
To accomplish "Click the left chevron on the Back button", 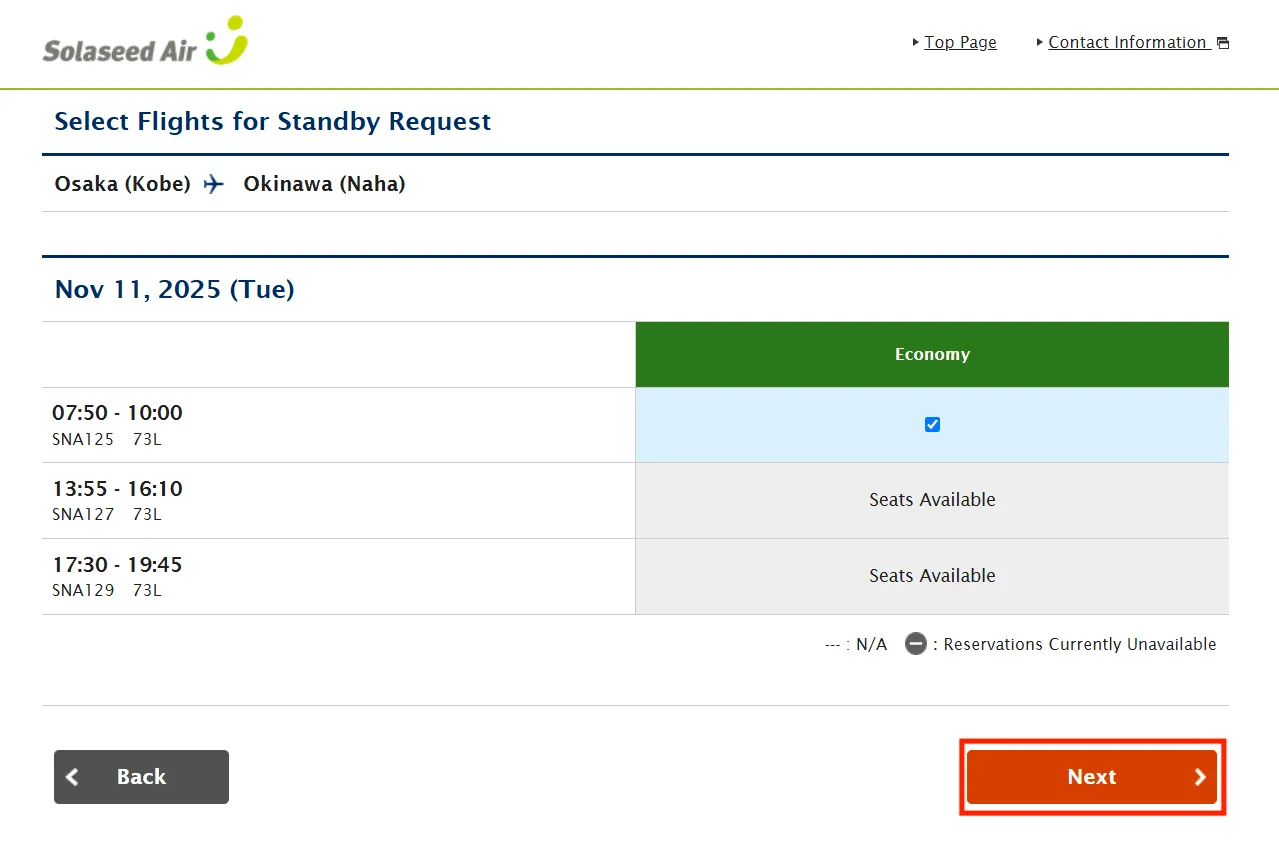I will [73, 777].
